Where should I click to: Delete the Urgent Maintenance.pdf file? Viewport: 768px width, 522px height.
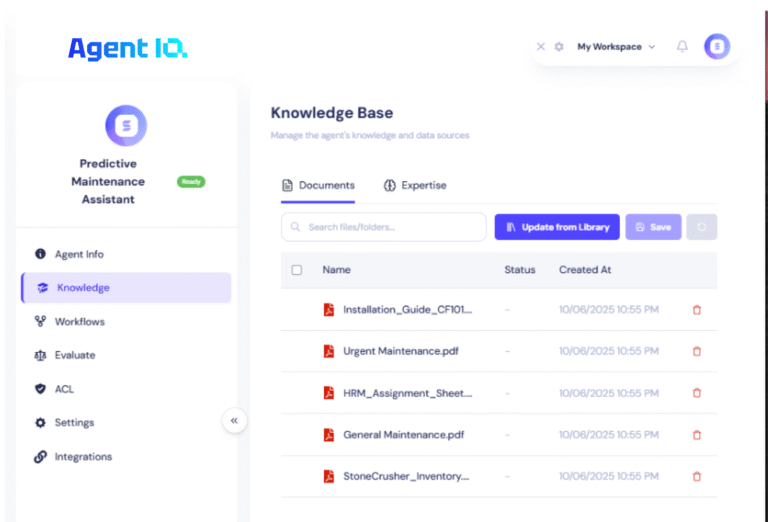point(697,351)
